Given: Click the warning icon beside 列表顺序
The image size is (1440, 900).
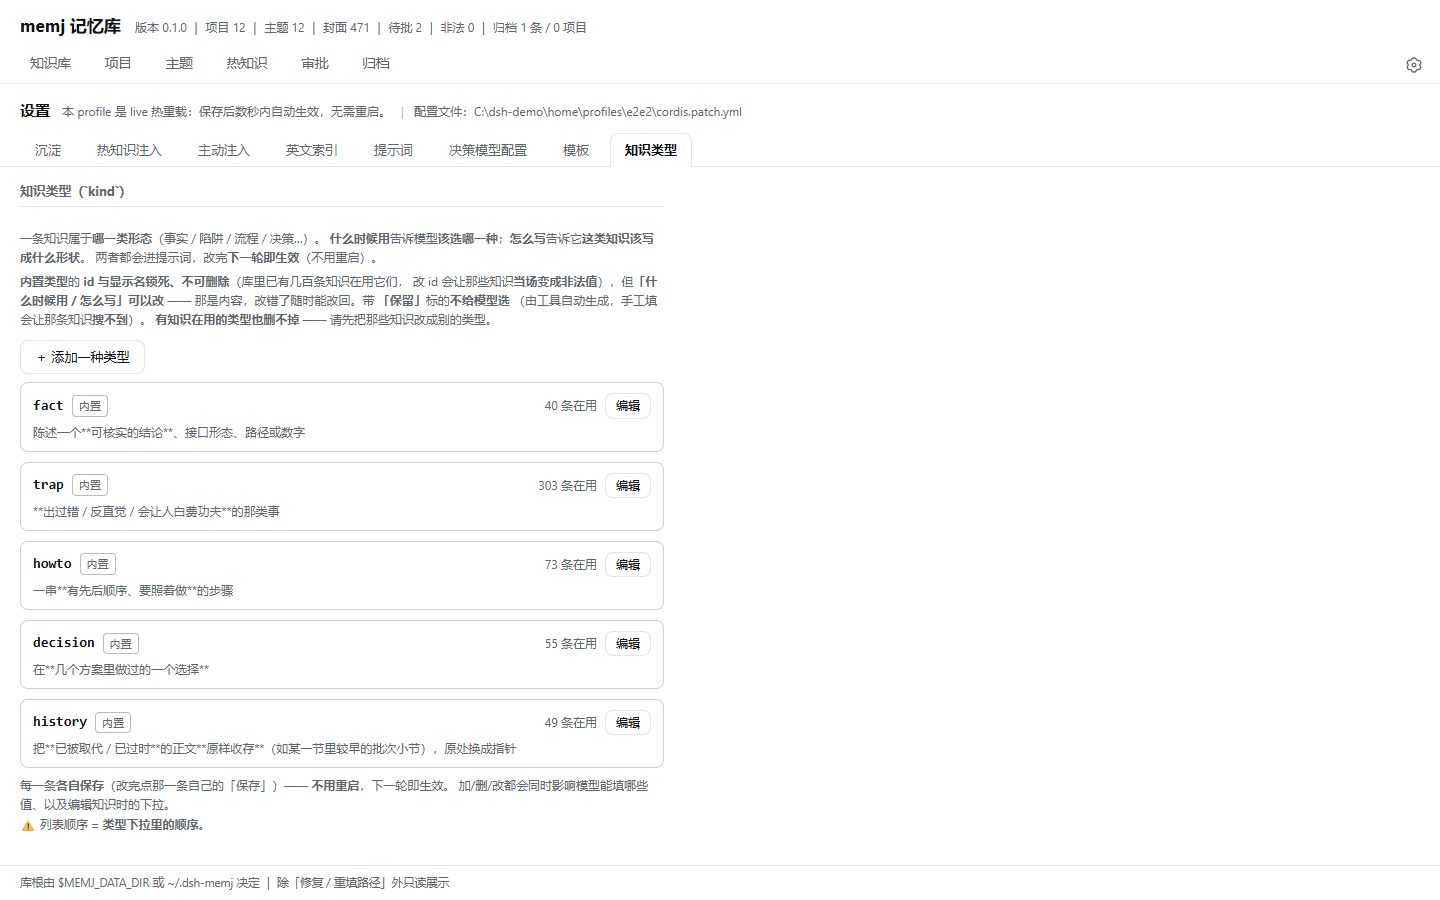Looking at the screenshot, I should point(28,826).
